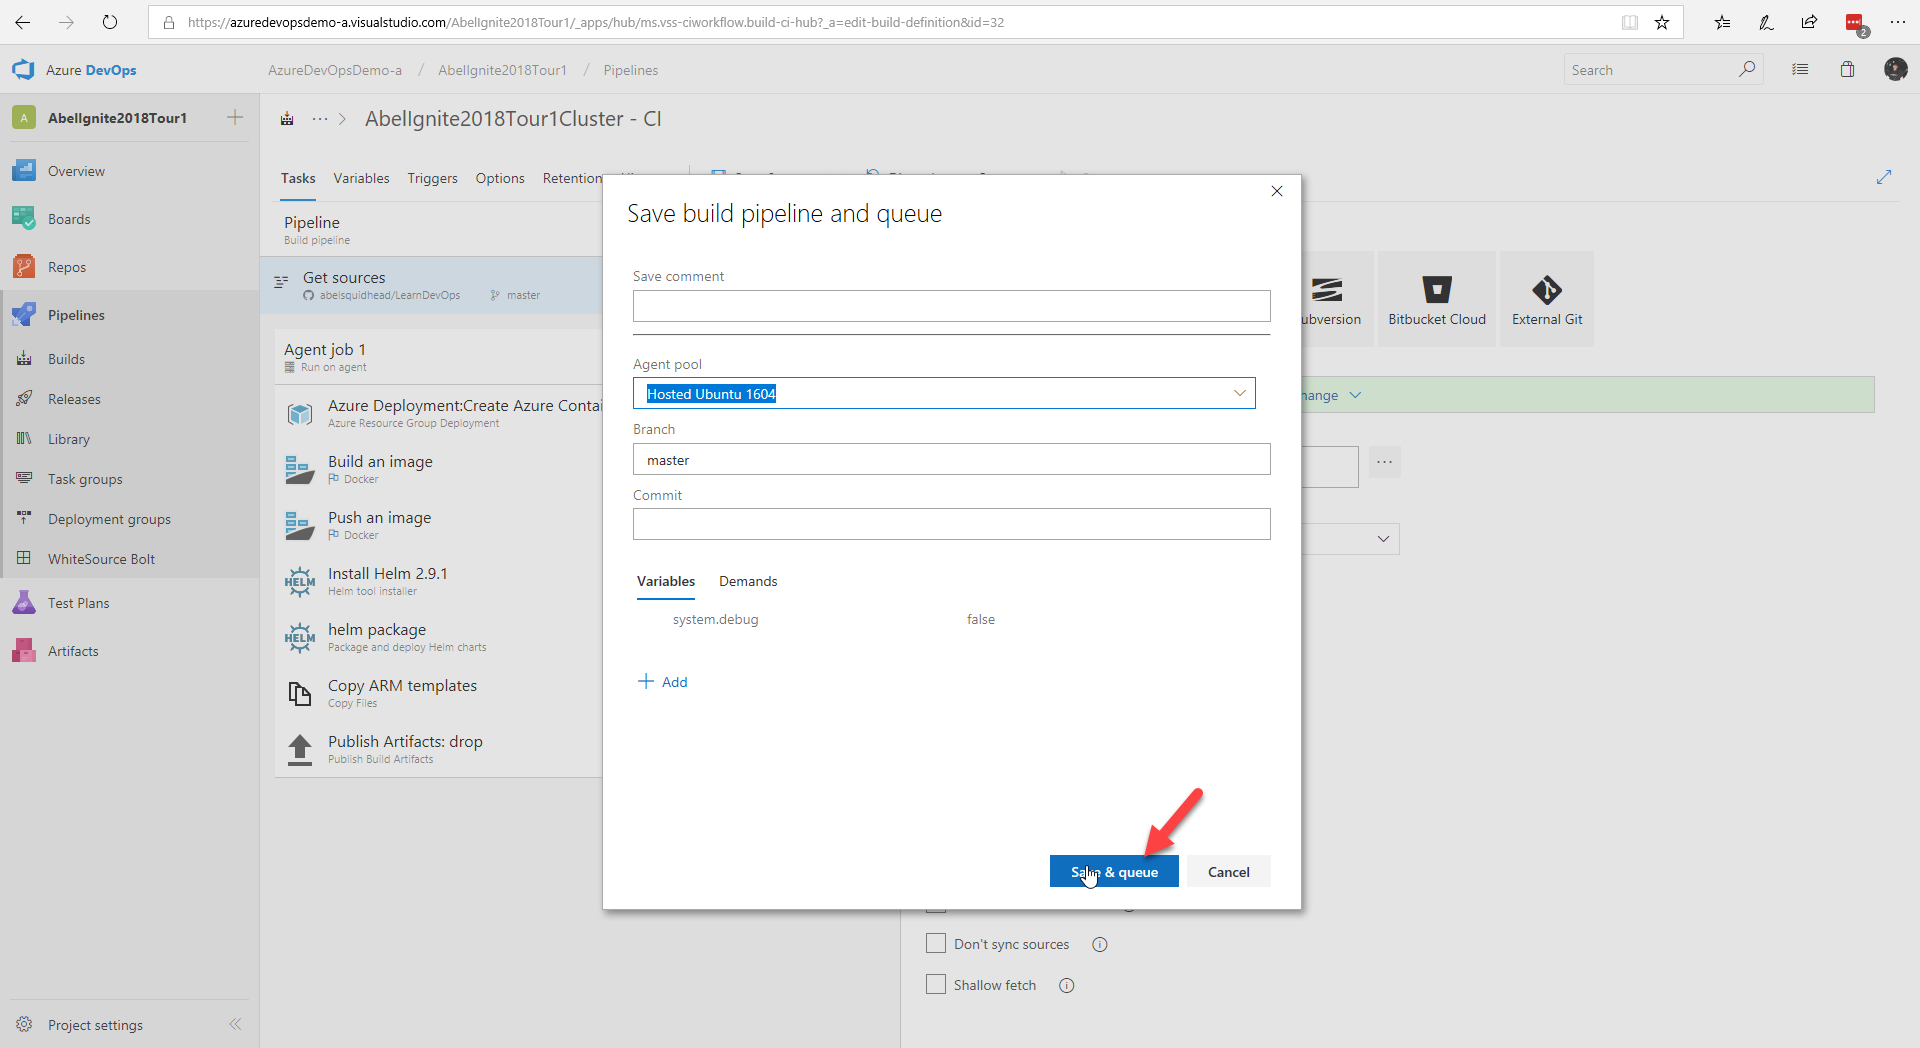Click the browser back arrow

point(22,22)
